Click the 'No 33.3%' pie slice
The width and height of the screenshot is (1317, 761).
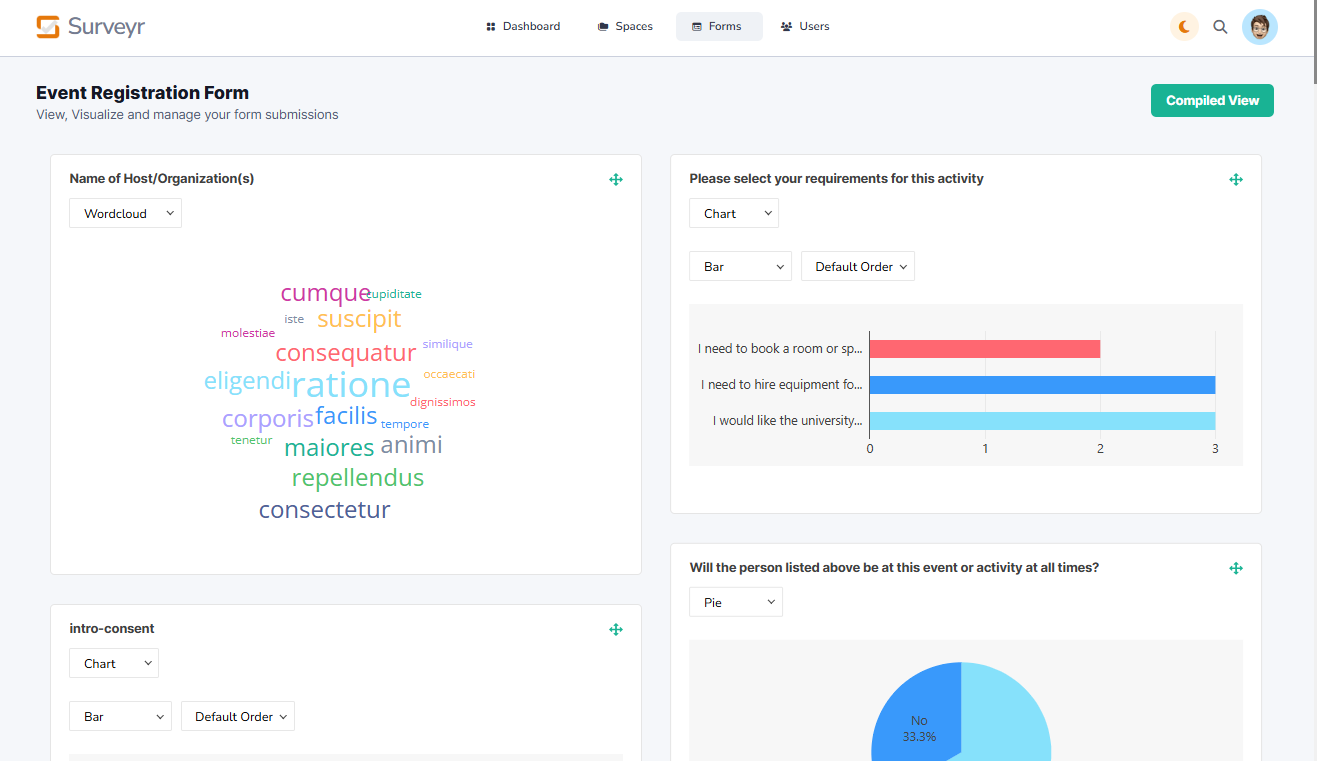pyautogui.click(x=918, y=712)
